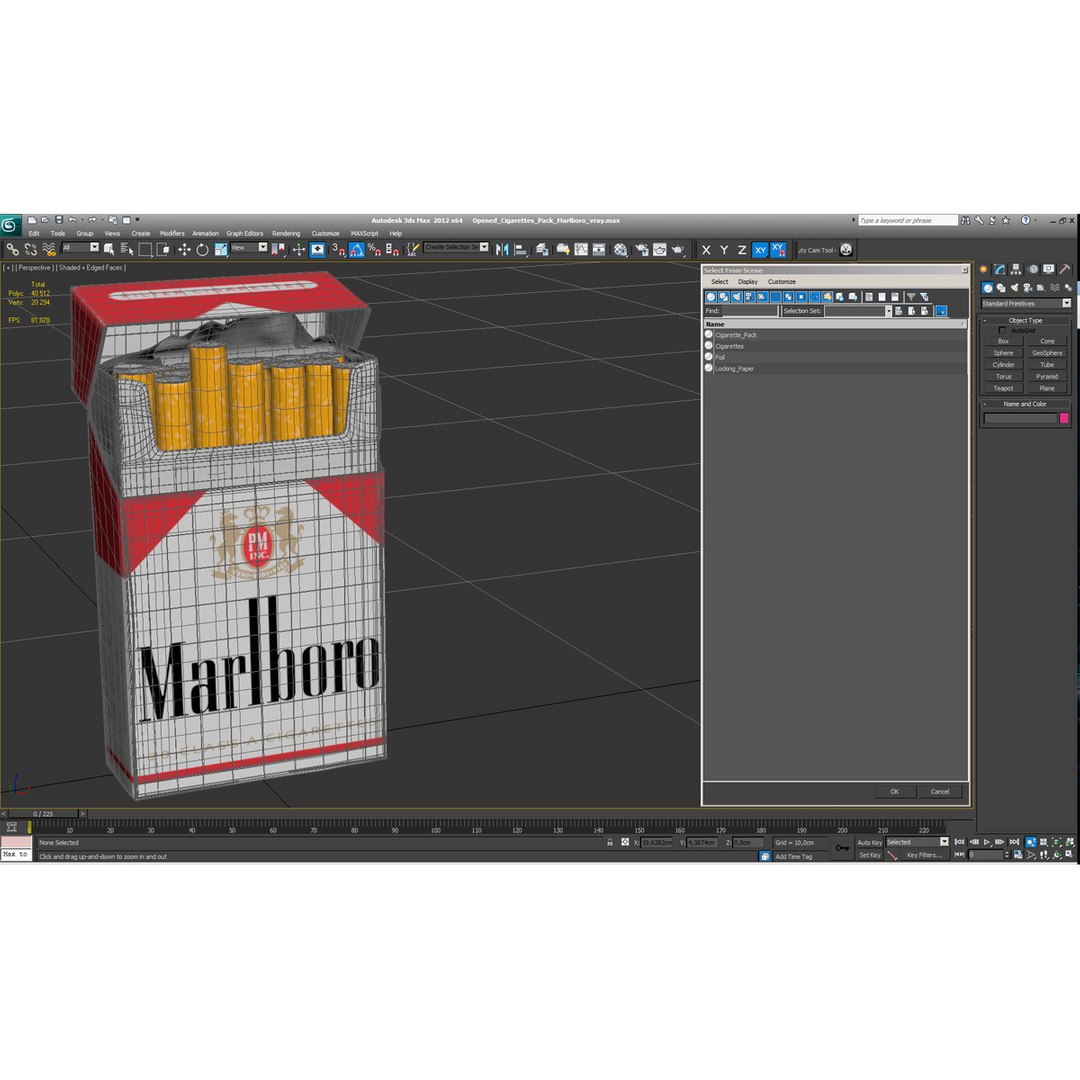Open the selection filter All dropdown
The height and width of the screenshot is (1080, 1080).
tap(81, 247)
